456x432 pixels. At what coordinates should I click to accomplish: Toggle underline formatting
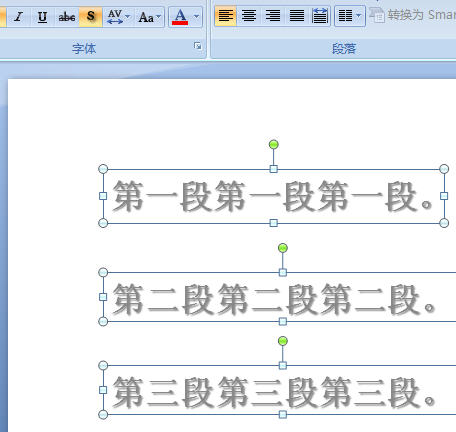click(42, 16)
